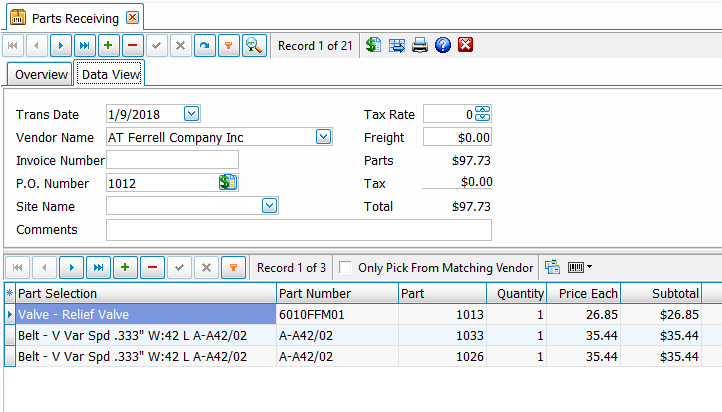722x412 pixels.
Task: Cancel edits with top X button
Action: pos(180,46)
